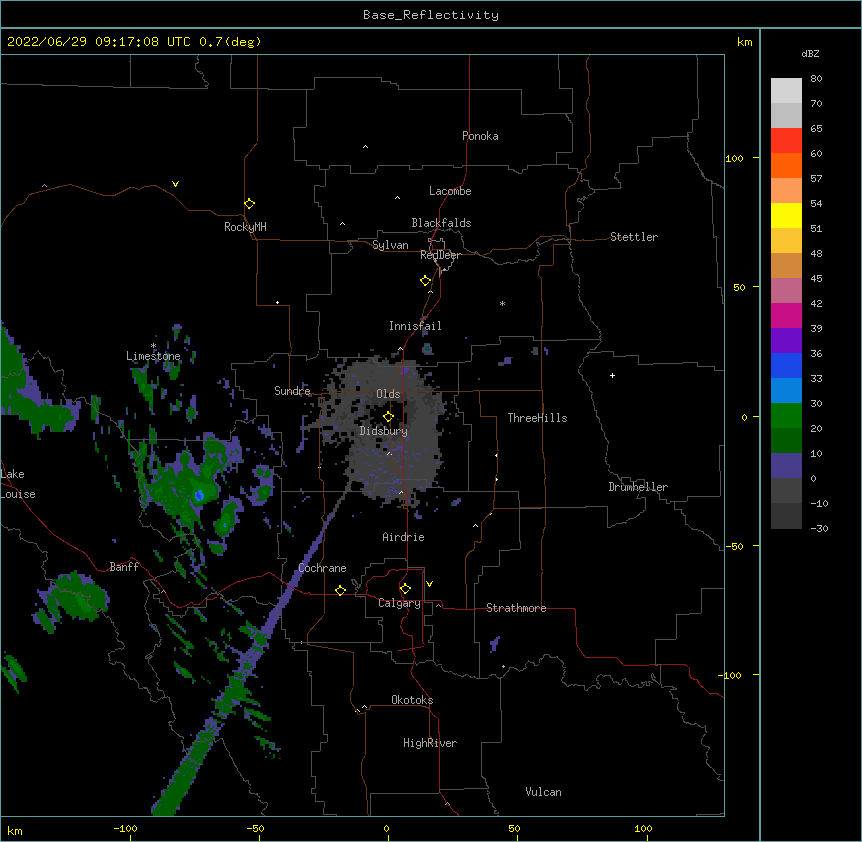Click the white plus marker north of Drumheller
This screenshot has height=842, width=862.
612,375
